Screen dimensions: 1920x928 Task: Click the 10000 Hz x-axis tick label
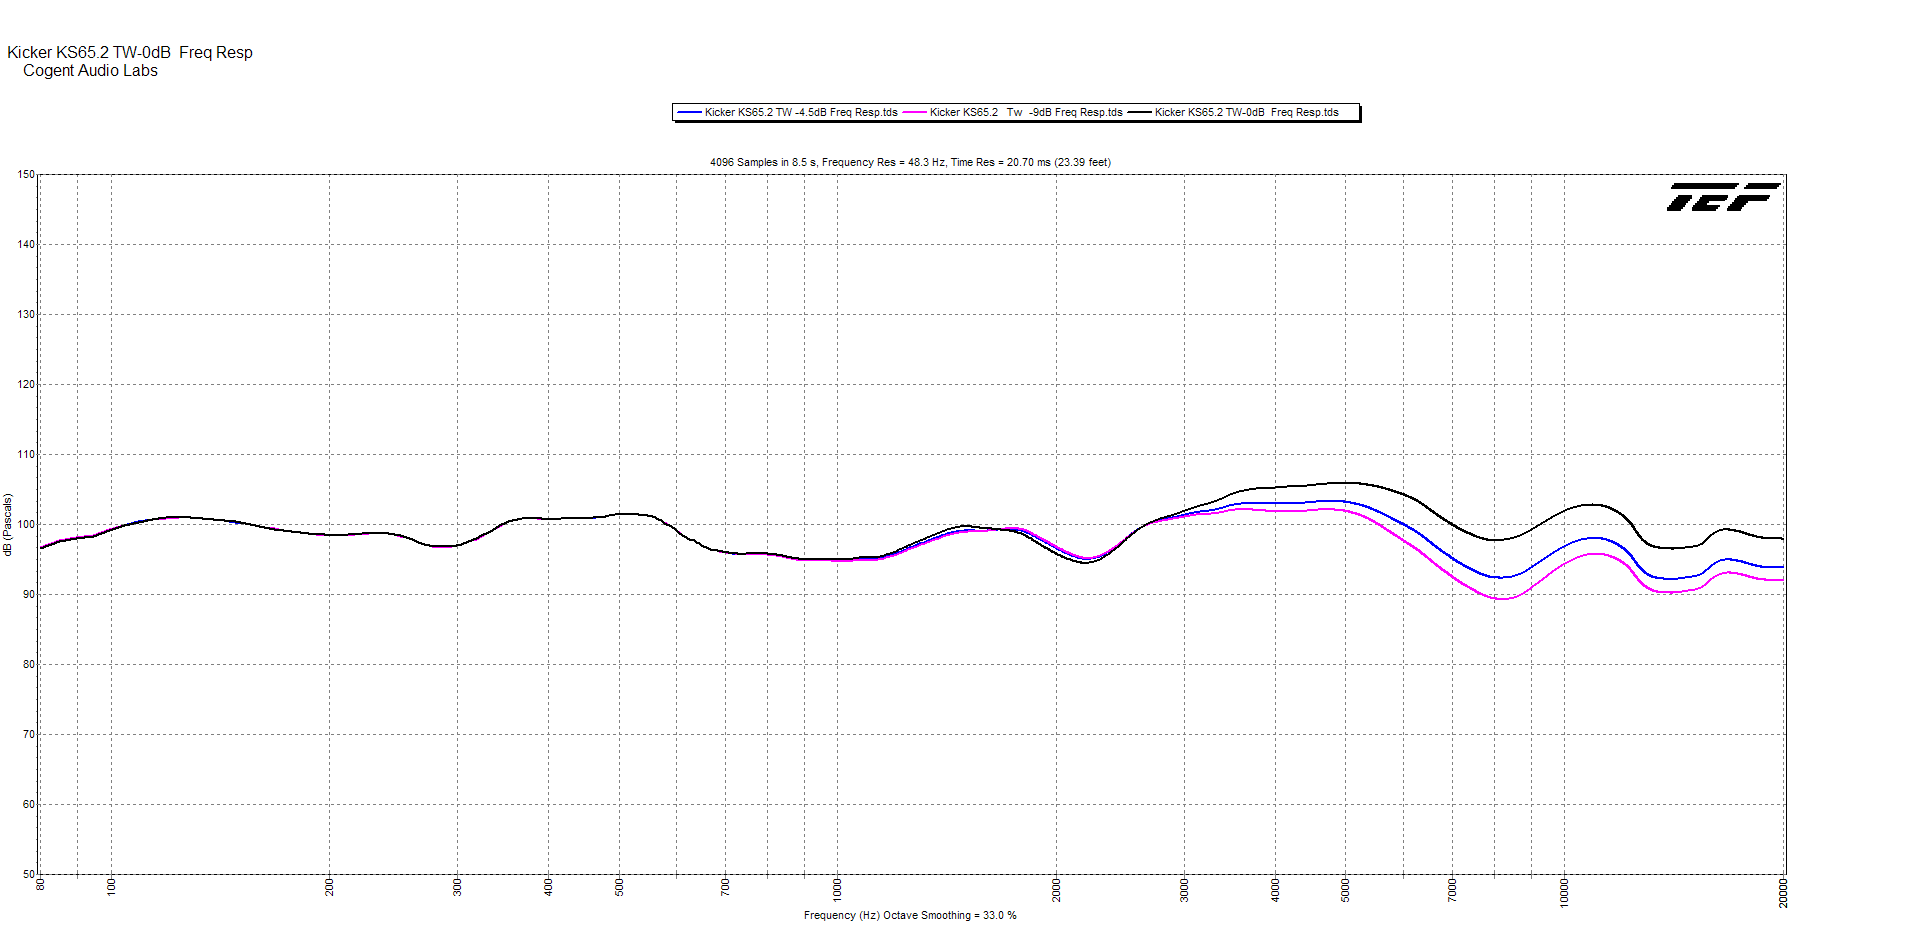tap(1565, 892)
